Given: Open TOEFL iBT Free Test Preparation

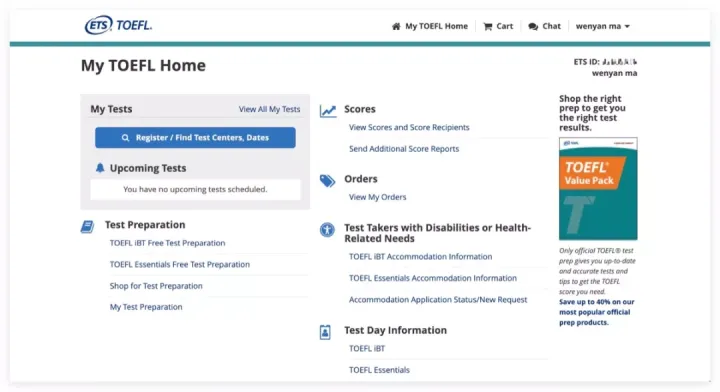Looking at the screenshot, I should (x=167, y=243).
